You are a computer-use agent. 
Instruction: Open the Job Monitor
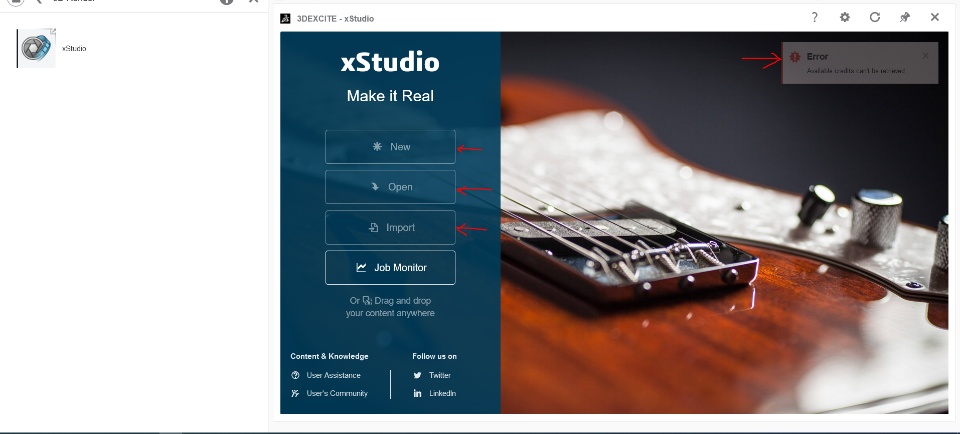pos(390,268)
